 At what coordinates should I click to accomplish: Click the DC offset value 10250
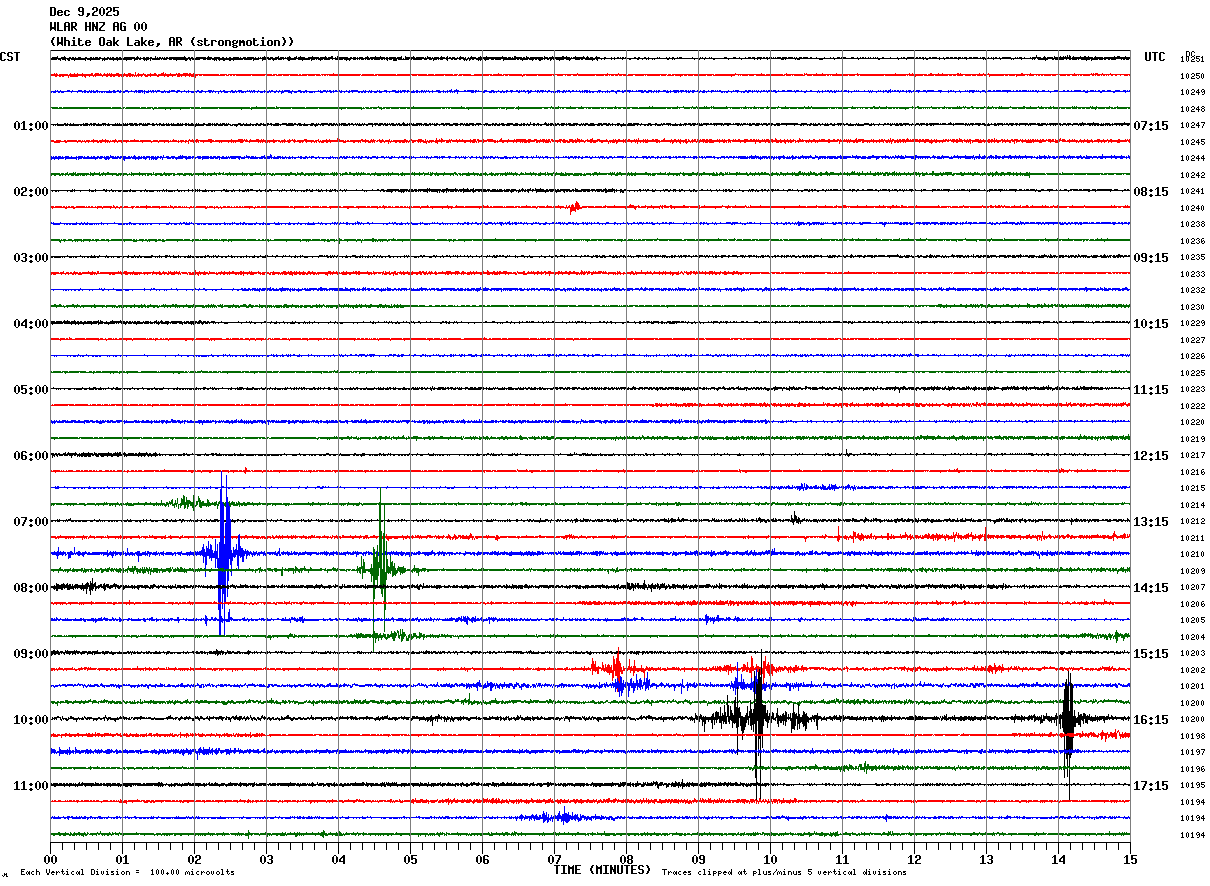coord(1192,76)
